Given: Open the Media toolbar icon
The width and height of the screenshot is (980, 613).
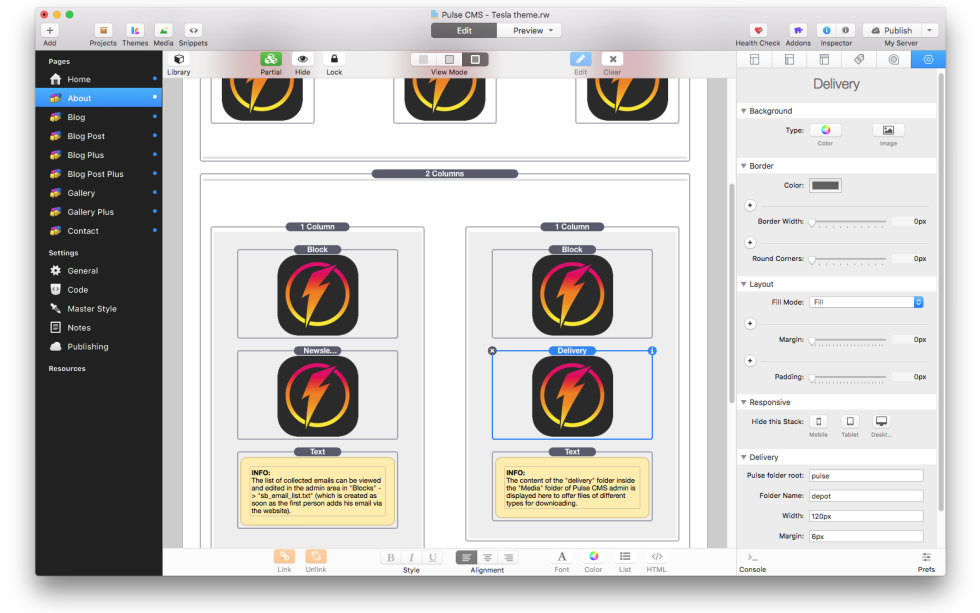Looking at the screenshot, I should point(163,30).
